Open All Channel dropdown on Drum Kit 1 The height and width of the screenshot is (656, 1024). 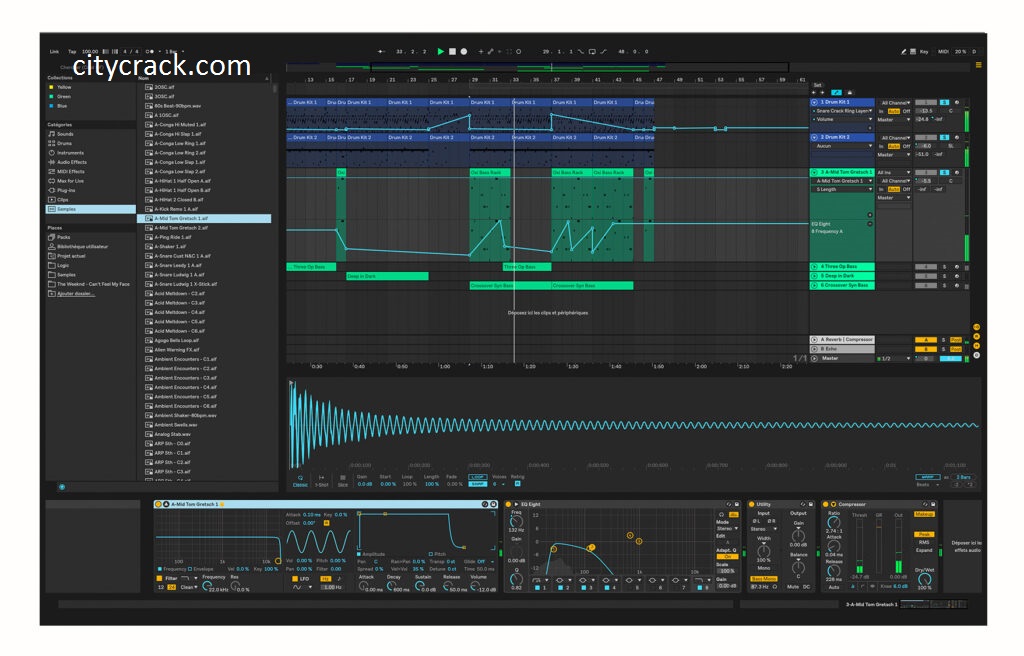click(895, 103)
